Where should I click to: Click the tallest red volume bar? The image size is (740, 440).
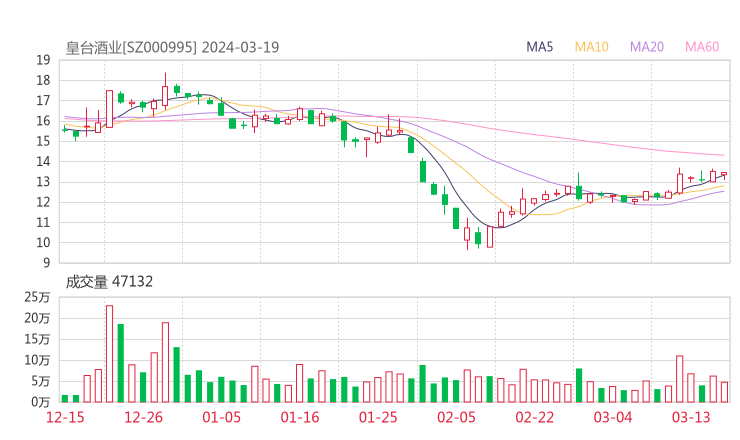tap(109, 354)
